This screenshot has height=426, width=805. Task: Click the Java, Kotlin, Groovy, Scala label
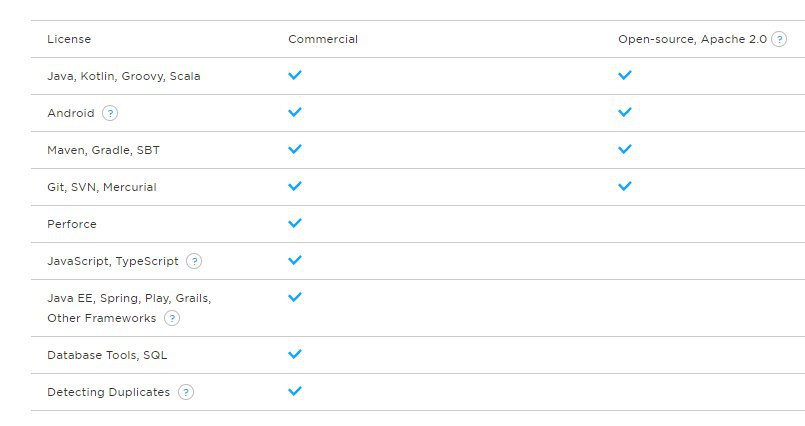124,76
